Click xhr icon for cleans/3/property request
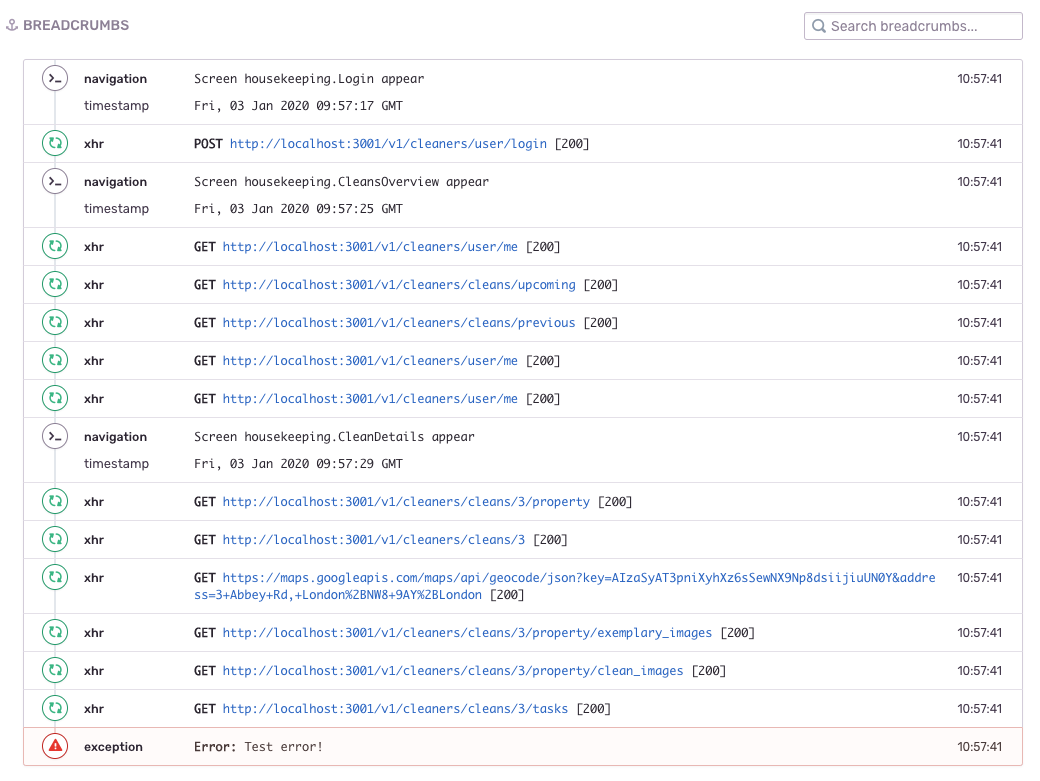This screenshot has height=781, width=1040. click(x=55, y=501)
